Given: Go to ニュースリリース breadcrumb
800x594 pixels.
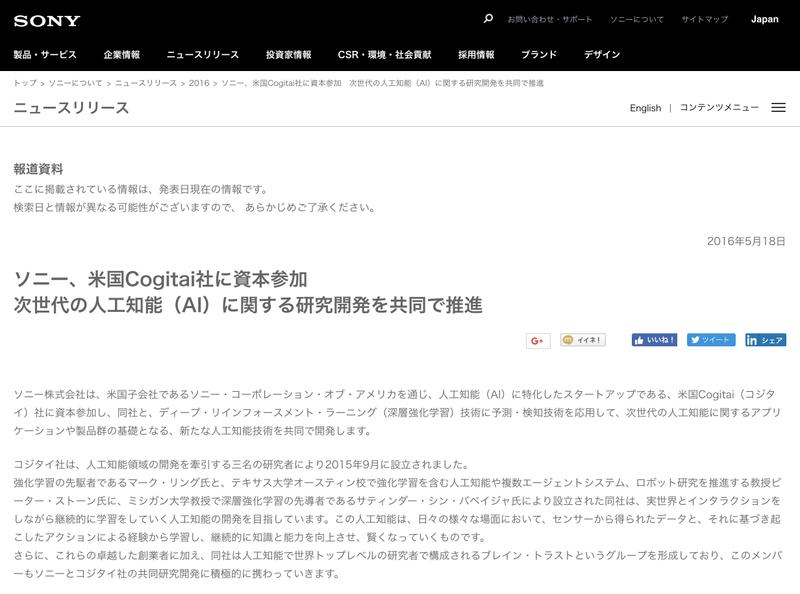Looking at the screenshot, I should click(146, 83).
